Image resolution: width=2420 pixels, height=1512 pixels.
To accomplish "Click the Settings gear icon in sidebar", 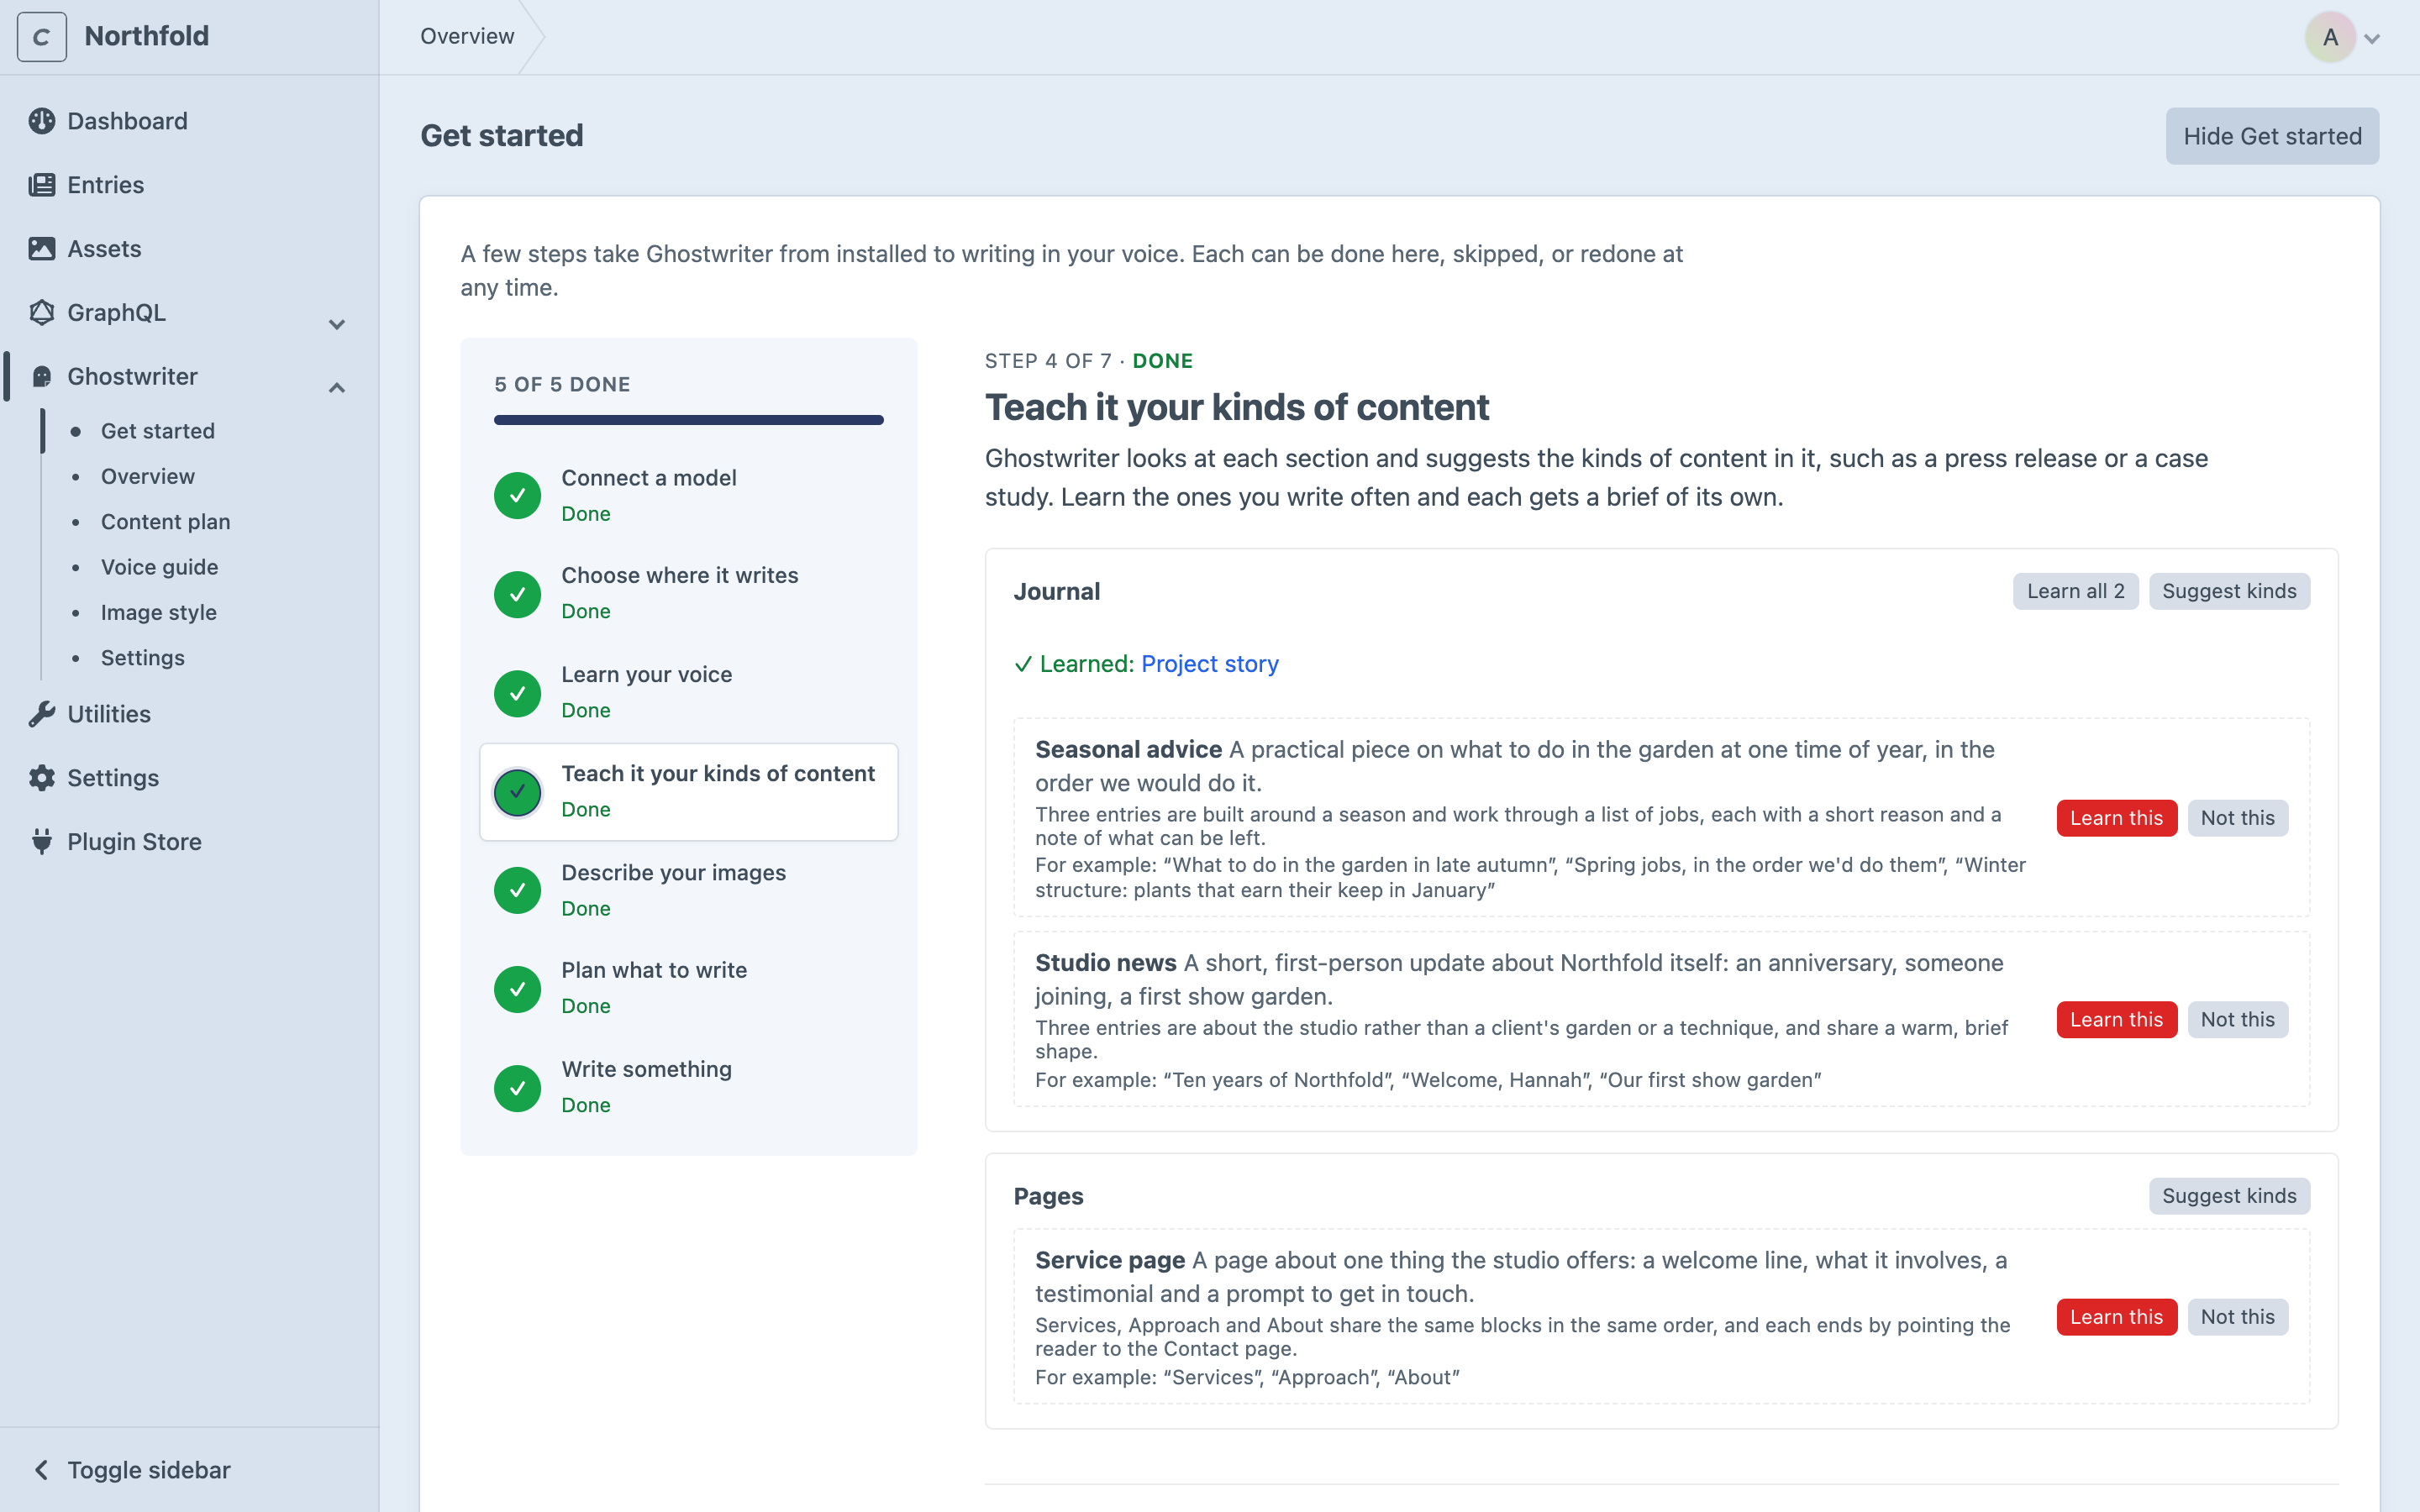I will point(42,778).
